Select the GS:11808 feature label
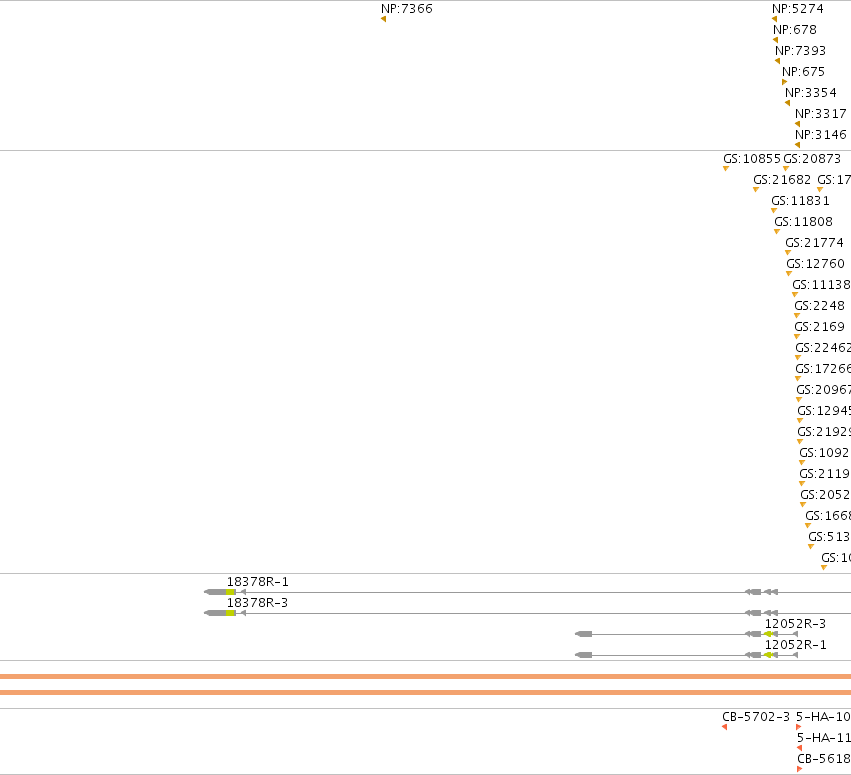The width and height of the screenshot is (851, 775). pyautogui.click(x=803, y=222)
